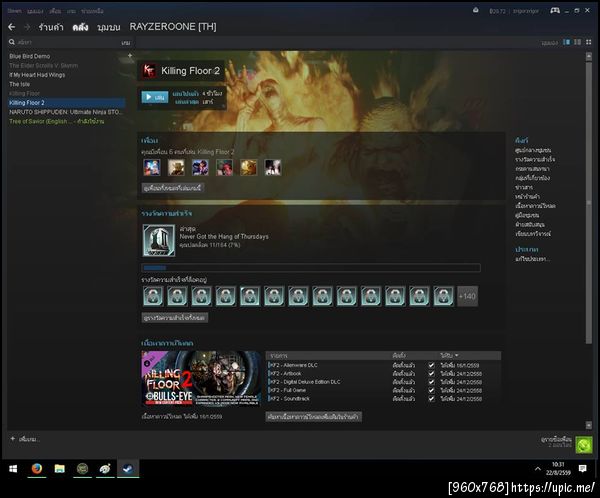This screenshot has width=600, height=498.
Task: Collapse game list with the plus icon
Action: click(x=130, y=56)
